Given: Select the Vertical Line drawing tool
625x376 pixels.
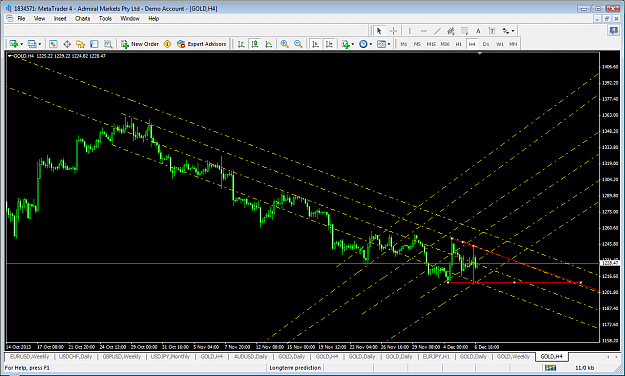Looking at the screenshot, I should pos(409,31).
